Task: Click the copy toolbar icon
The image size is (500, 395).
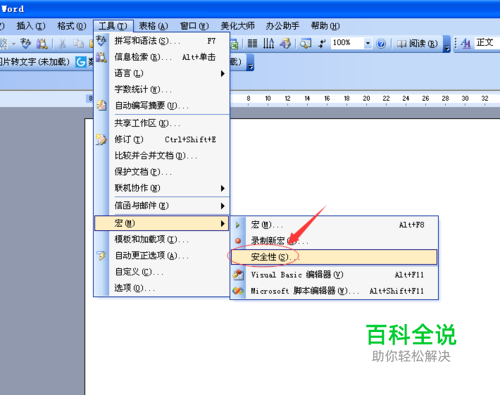Action: point(78,43)
